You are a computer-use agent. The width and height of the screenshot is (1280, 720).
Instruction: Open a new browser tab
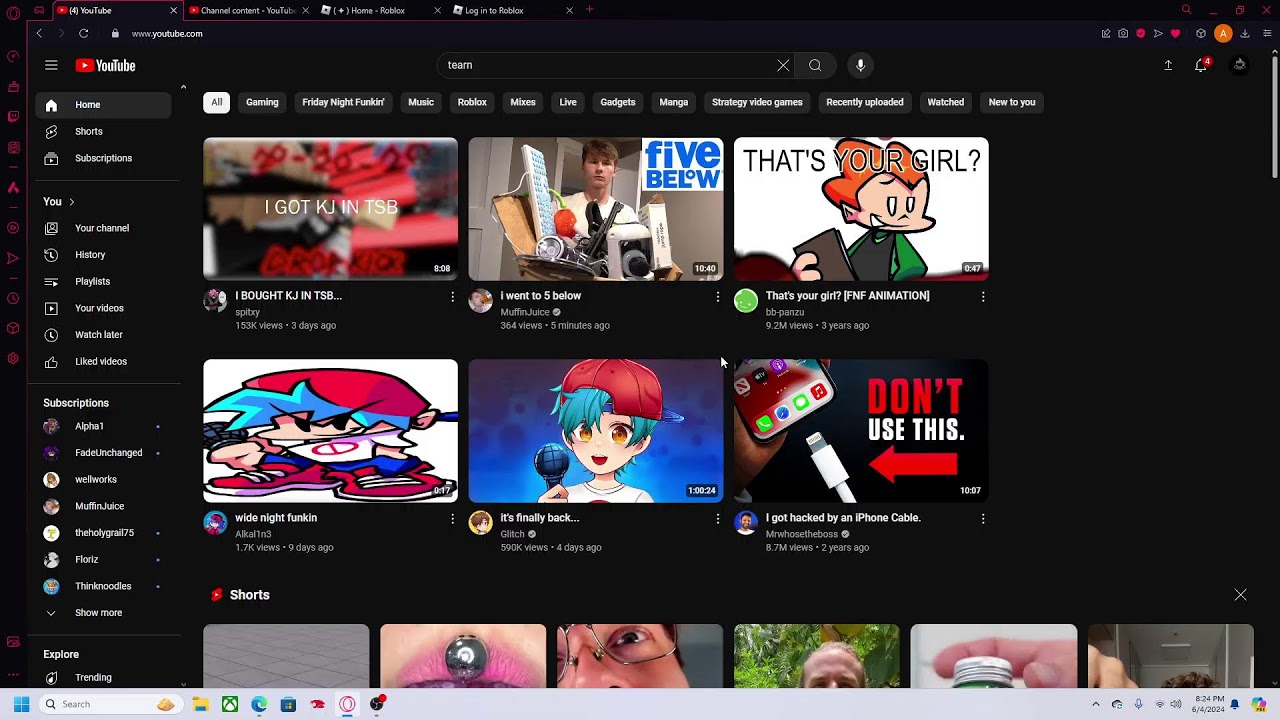point(589,10)
